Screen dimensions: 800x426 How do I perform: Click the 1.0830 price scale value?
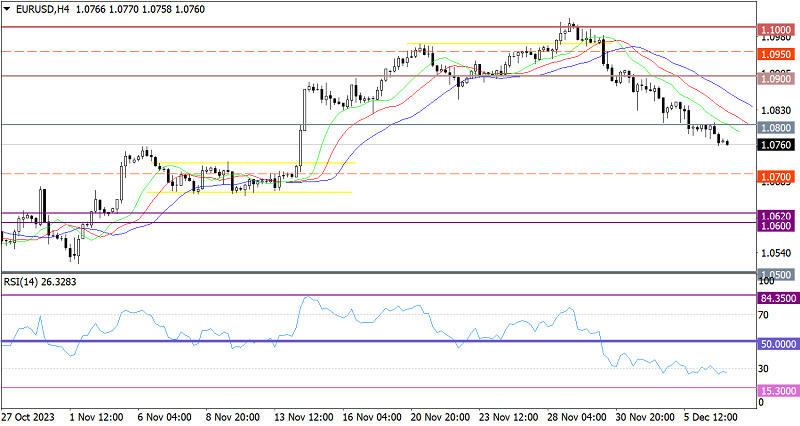(x=776, y=110)
